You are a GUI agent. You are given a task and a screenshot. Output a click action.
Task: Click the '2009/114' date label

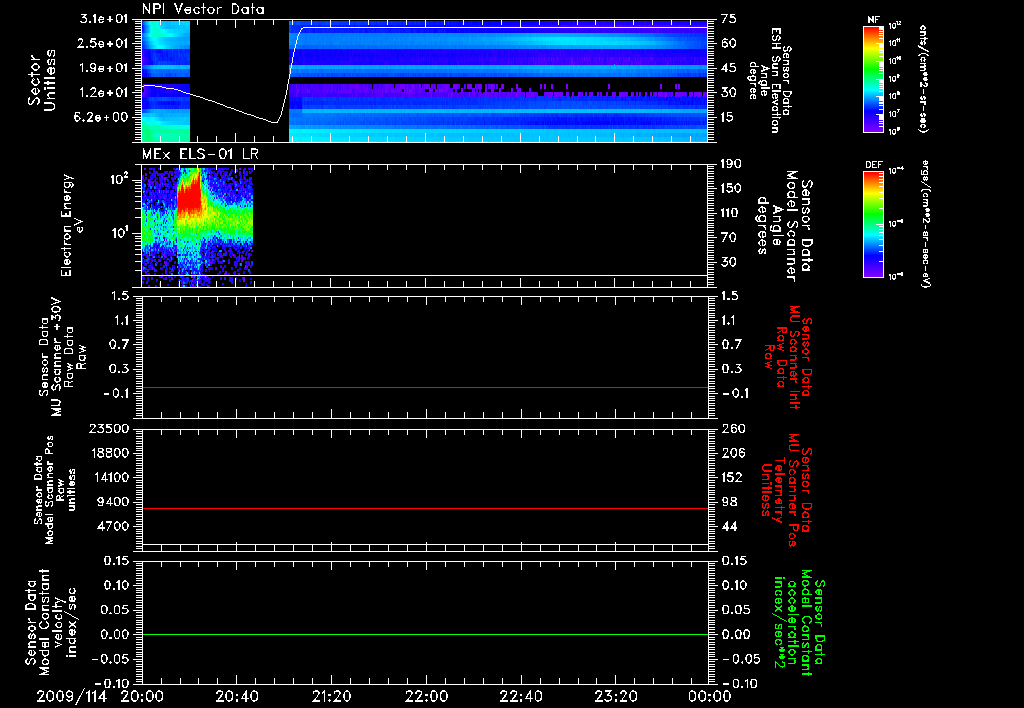click(72, 696)
